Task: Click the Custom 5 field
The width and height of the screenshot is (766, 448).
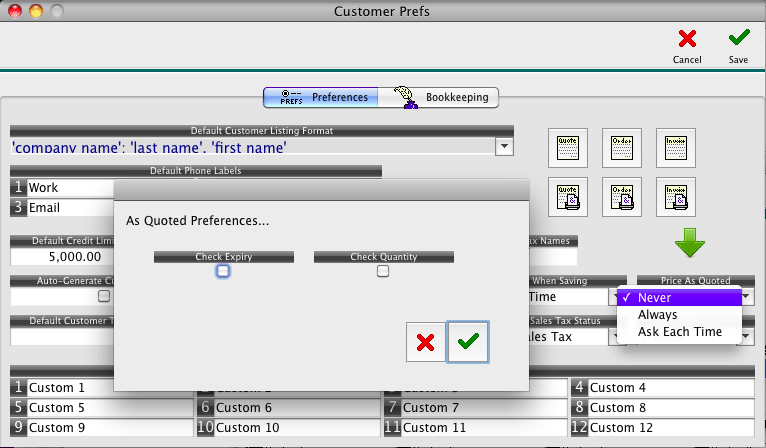Action: click(x=110, y=407)
